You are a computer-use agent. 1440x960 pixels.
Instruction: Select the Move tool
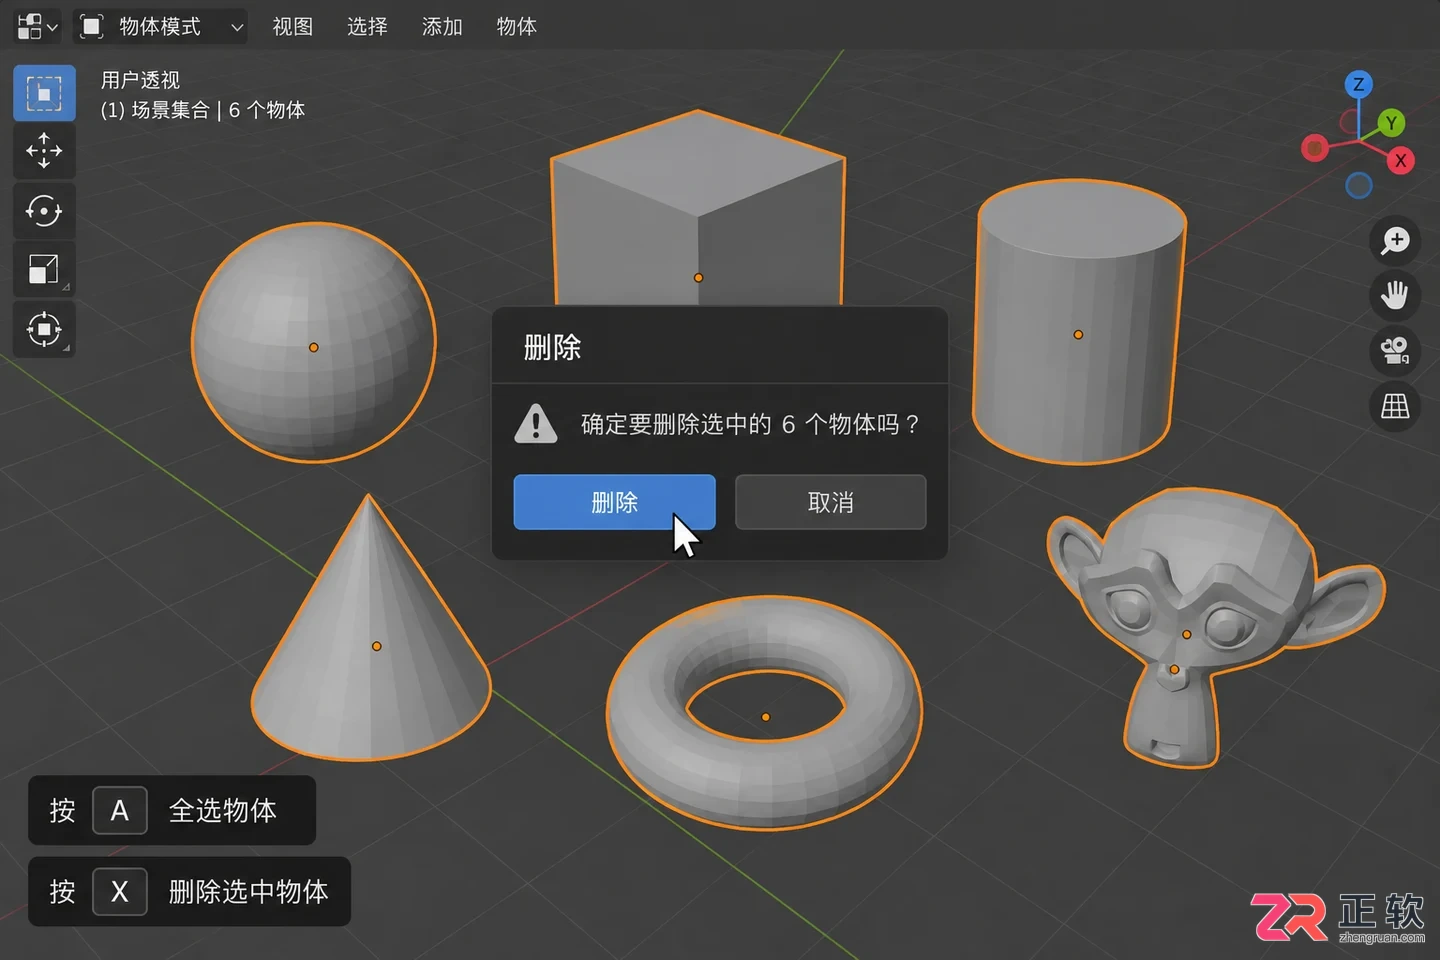pos(44,151)
